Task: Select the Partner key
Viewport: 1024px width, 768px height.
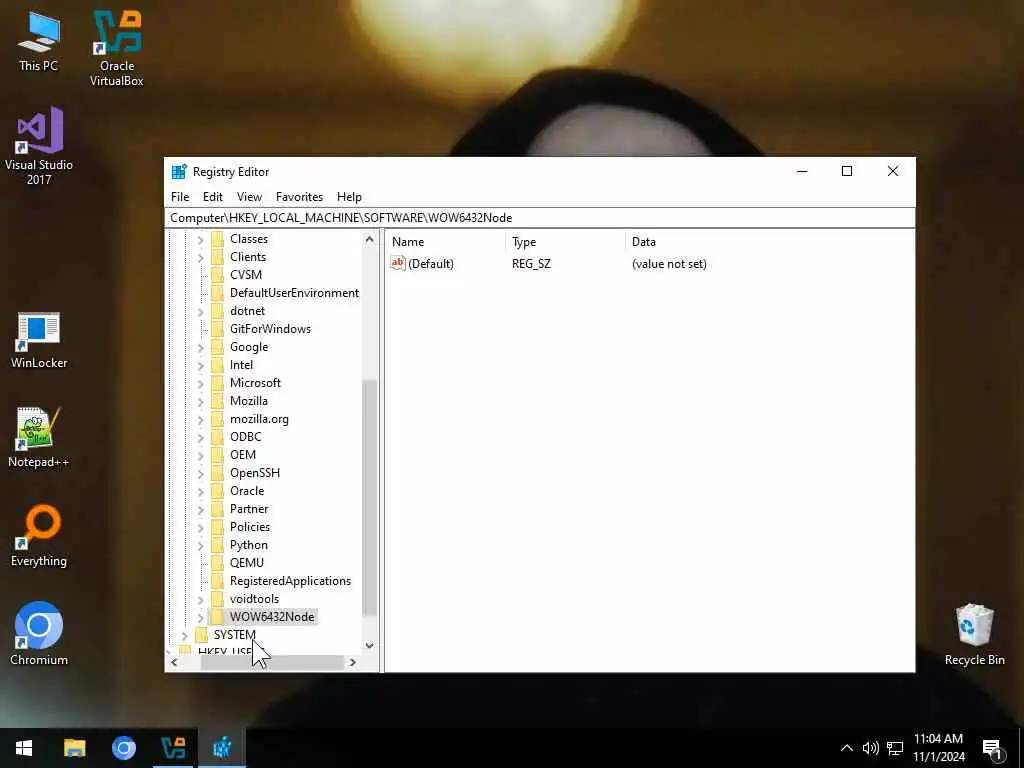Action: pos(249,509)
